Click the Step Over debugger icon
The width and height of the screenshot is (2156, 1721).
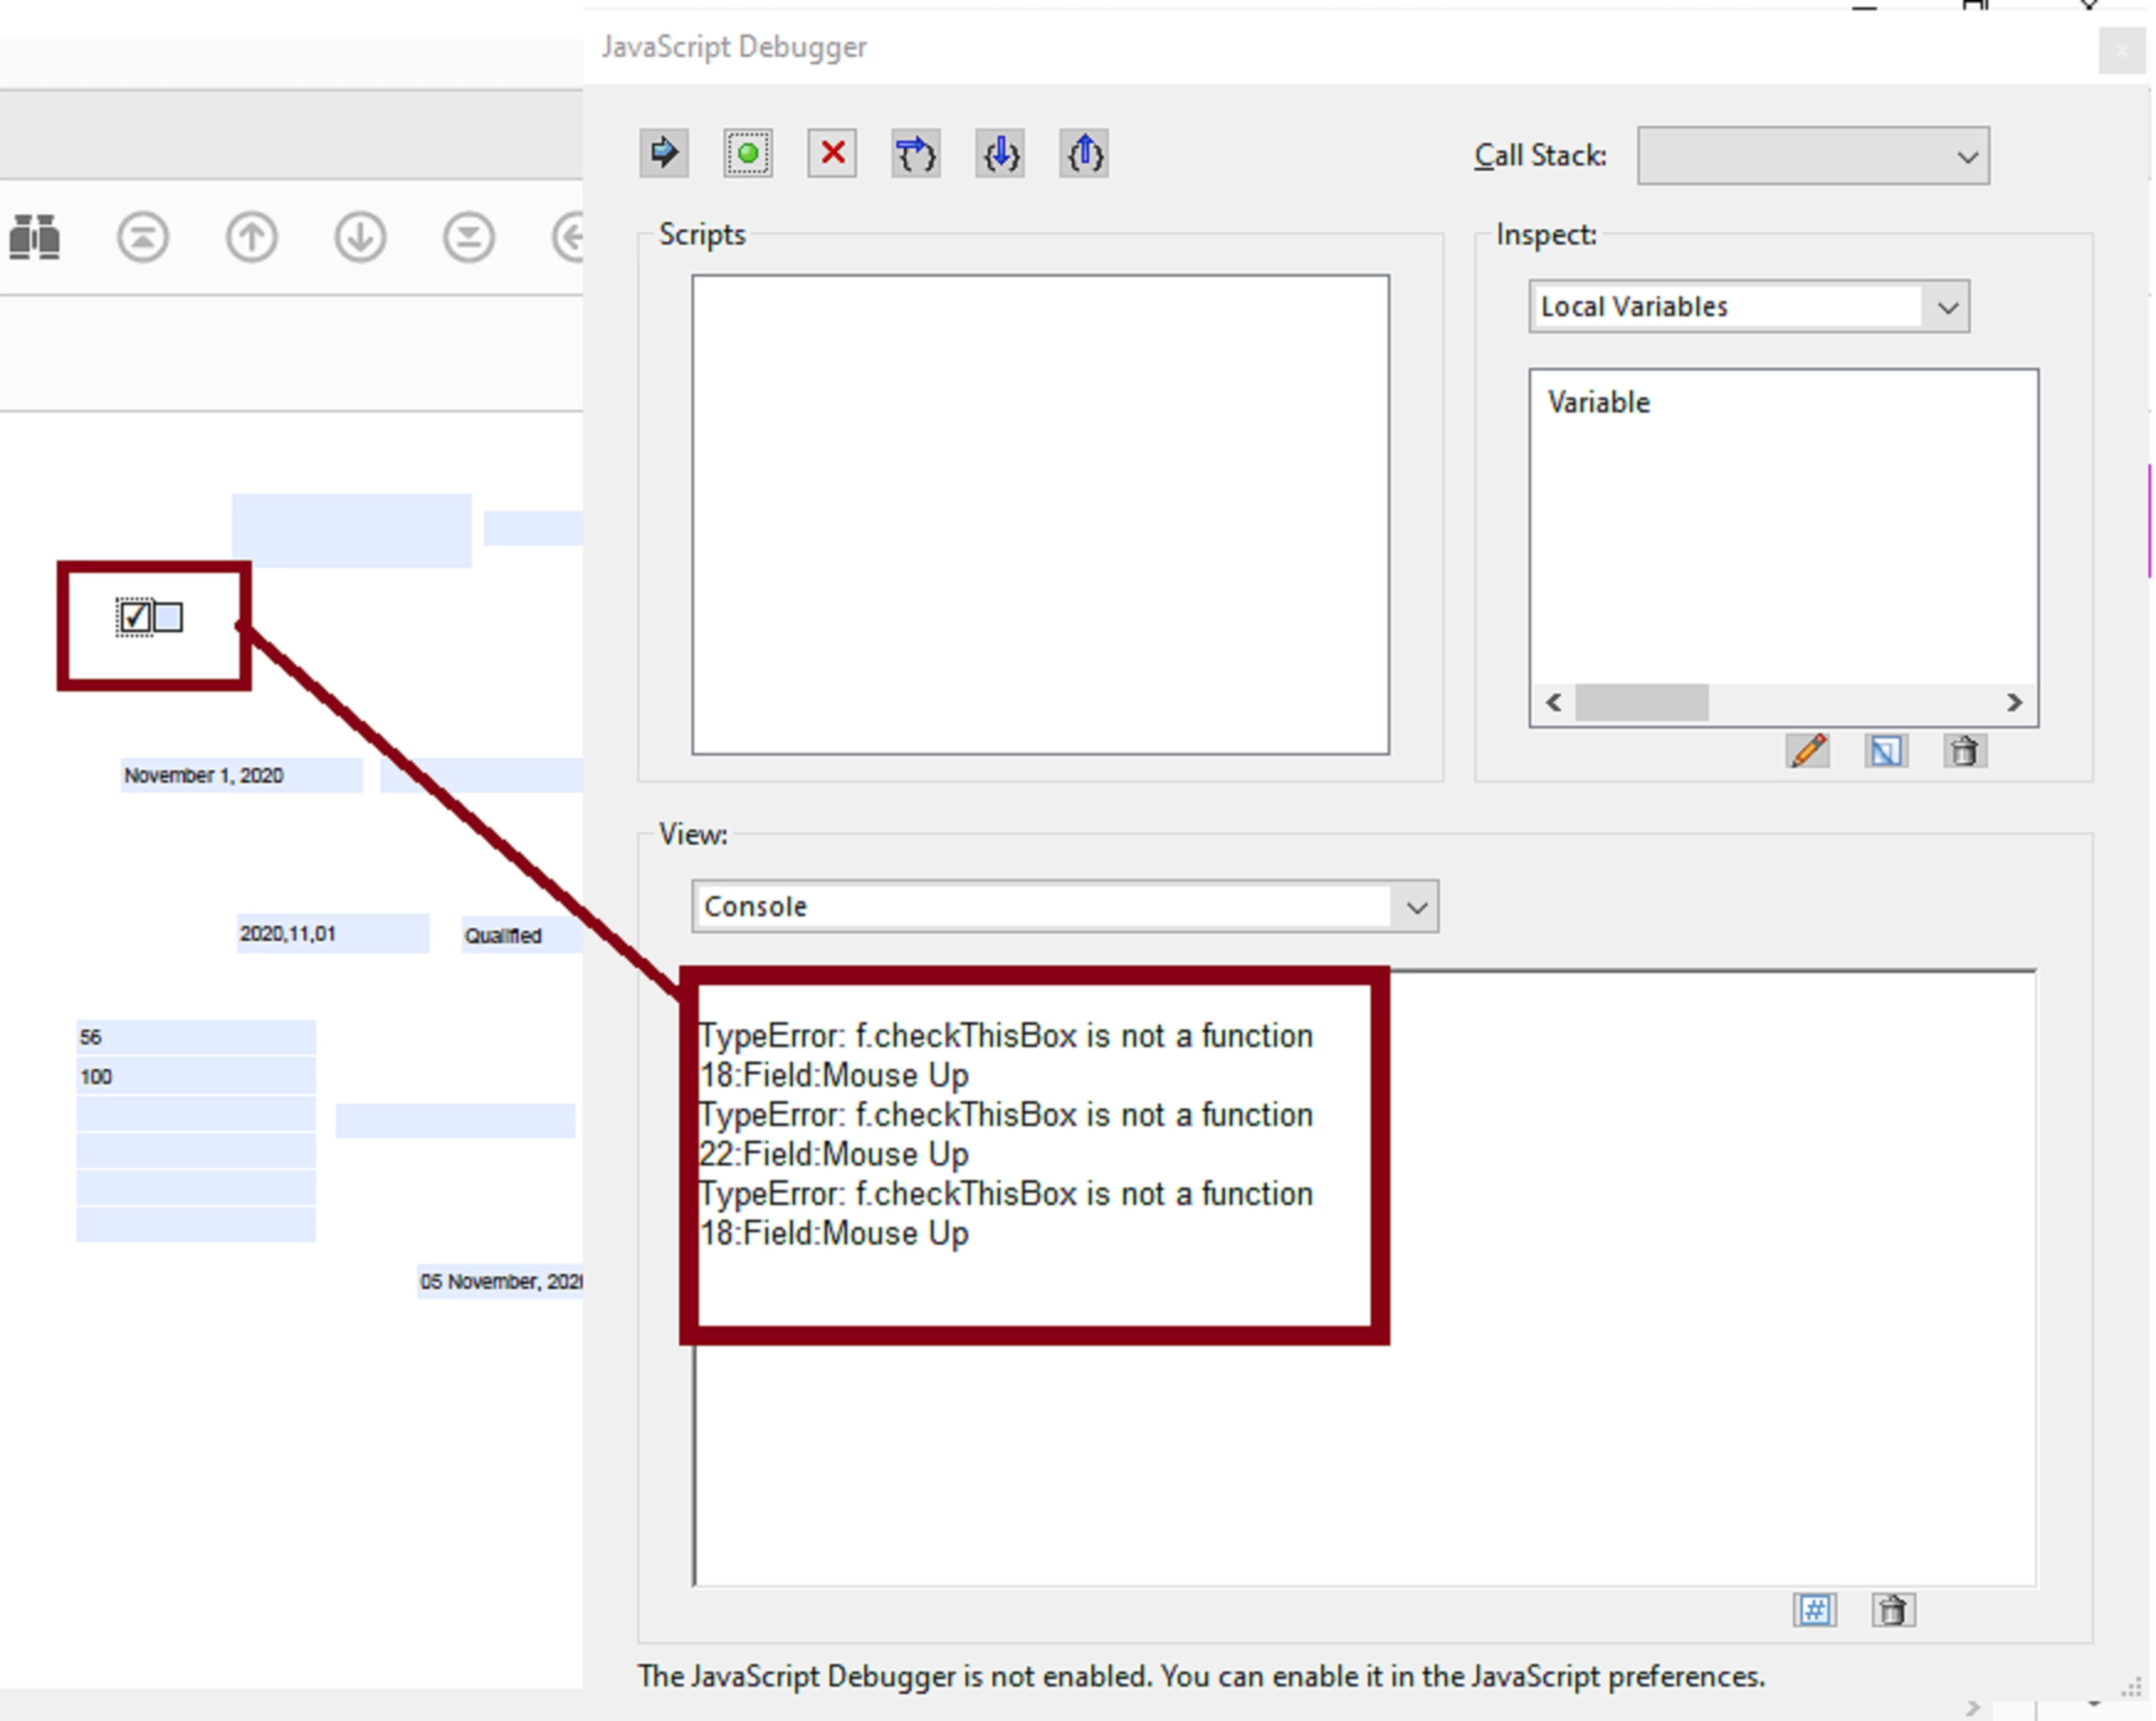click(x=916, y=154)
